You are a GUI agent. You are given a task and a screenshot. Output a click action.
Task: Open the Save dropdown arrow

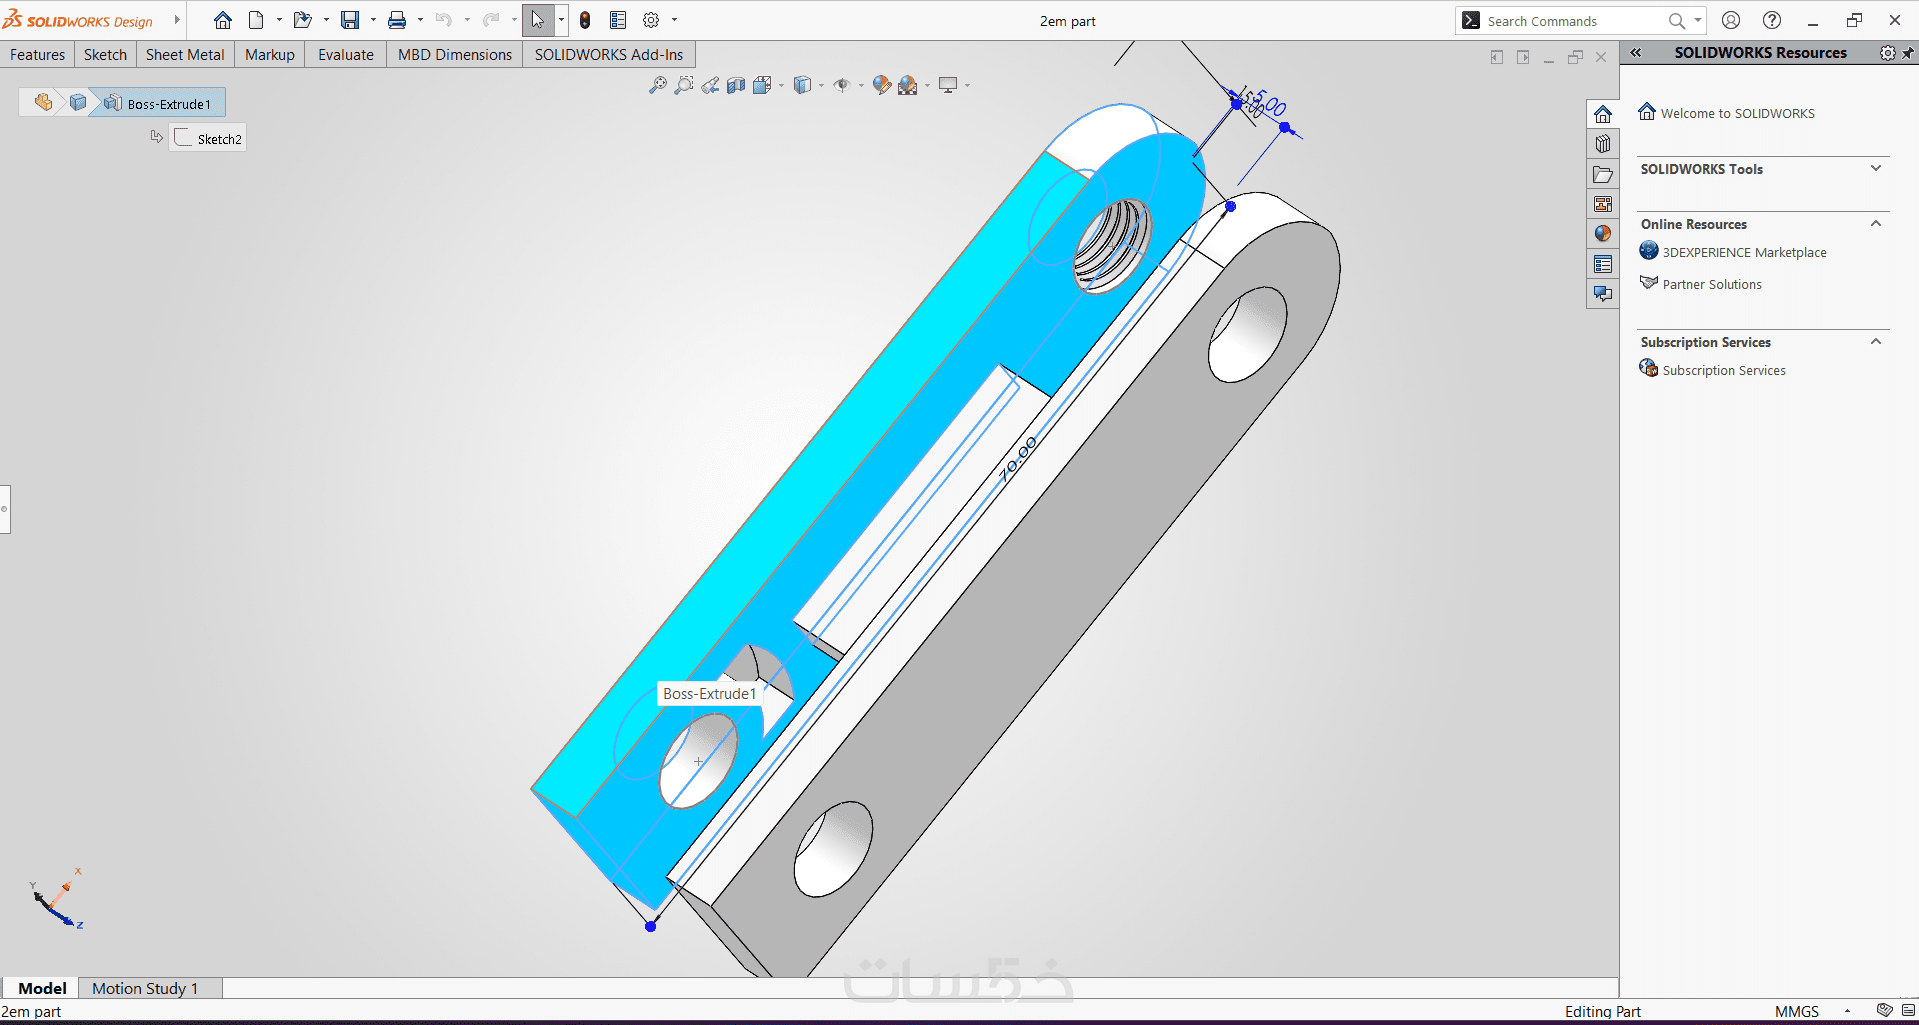coord(373,20)
